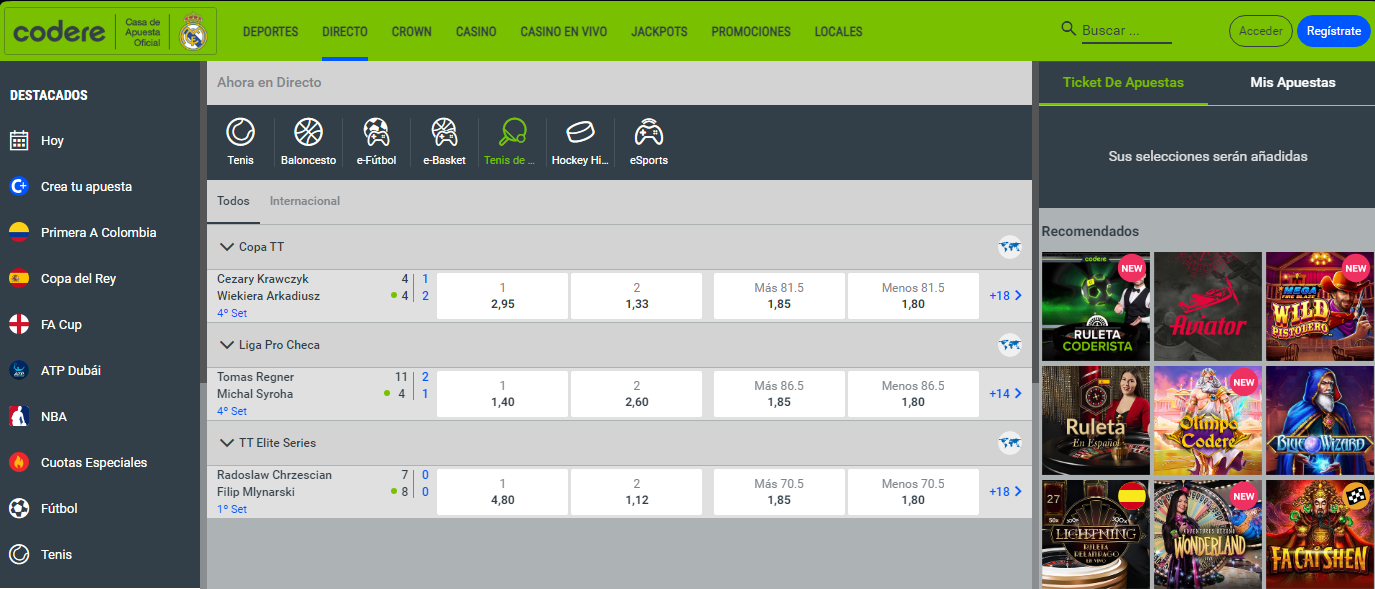Expand +18 more markets for Krawczyk match

pos(1005,296)
